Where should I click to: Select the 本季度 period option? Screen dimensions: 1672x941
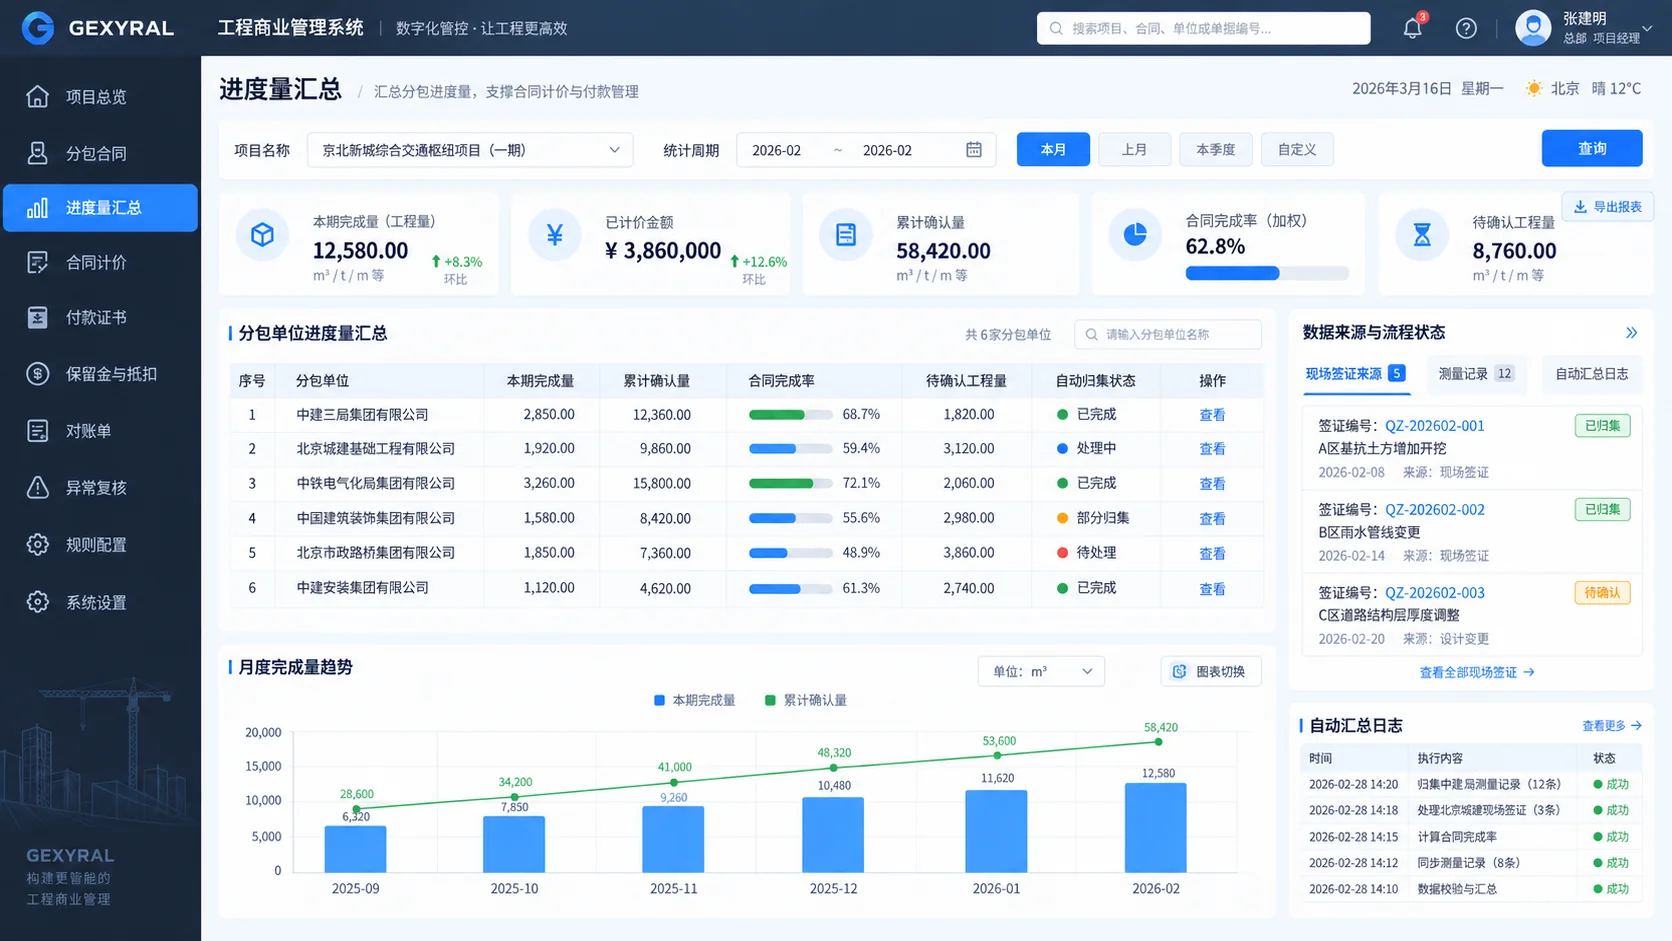pos(1215,149)
